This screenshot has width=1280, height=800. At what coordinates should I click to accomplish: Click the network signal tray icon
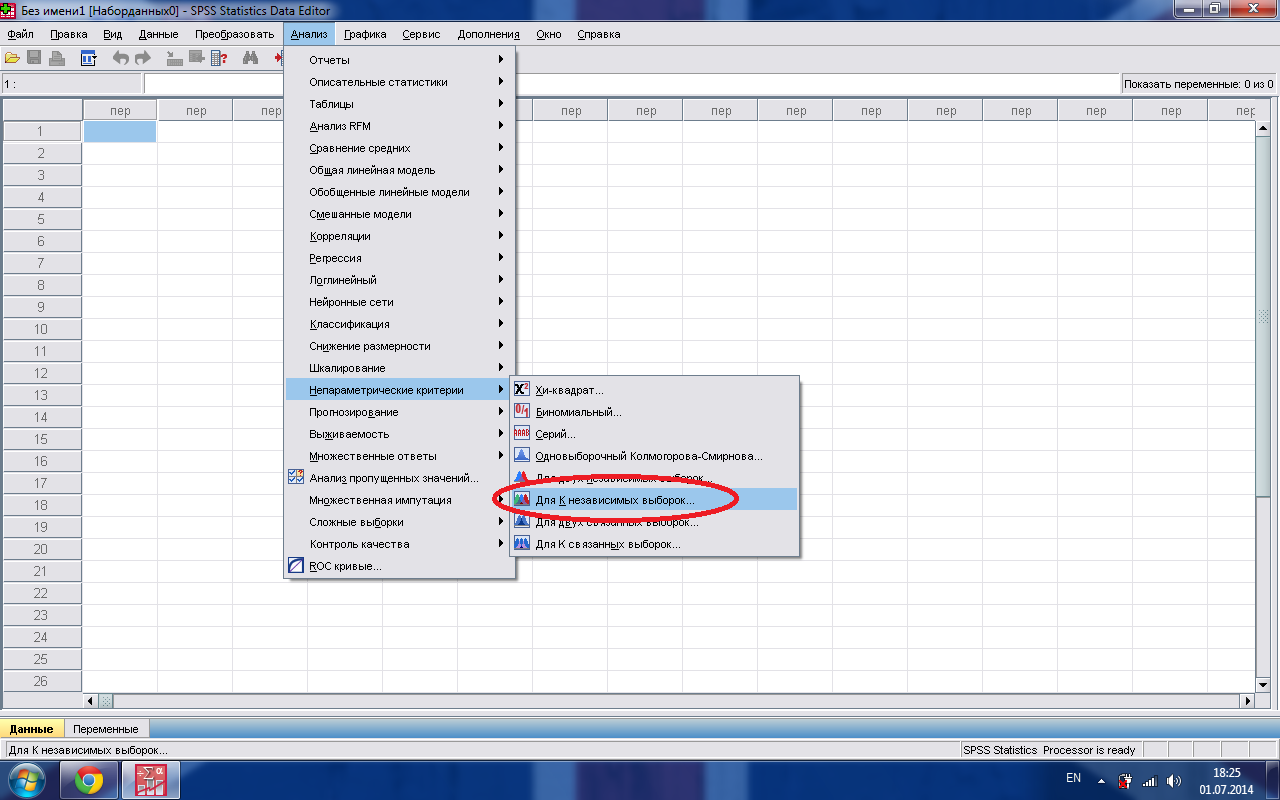1150,781
